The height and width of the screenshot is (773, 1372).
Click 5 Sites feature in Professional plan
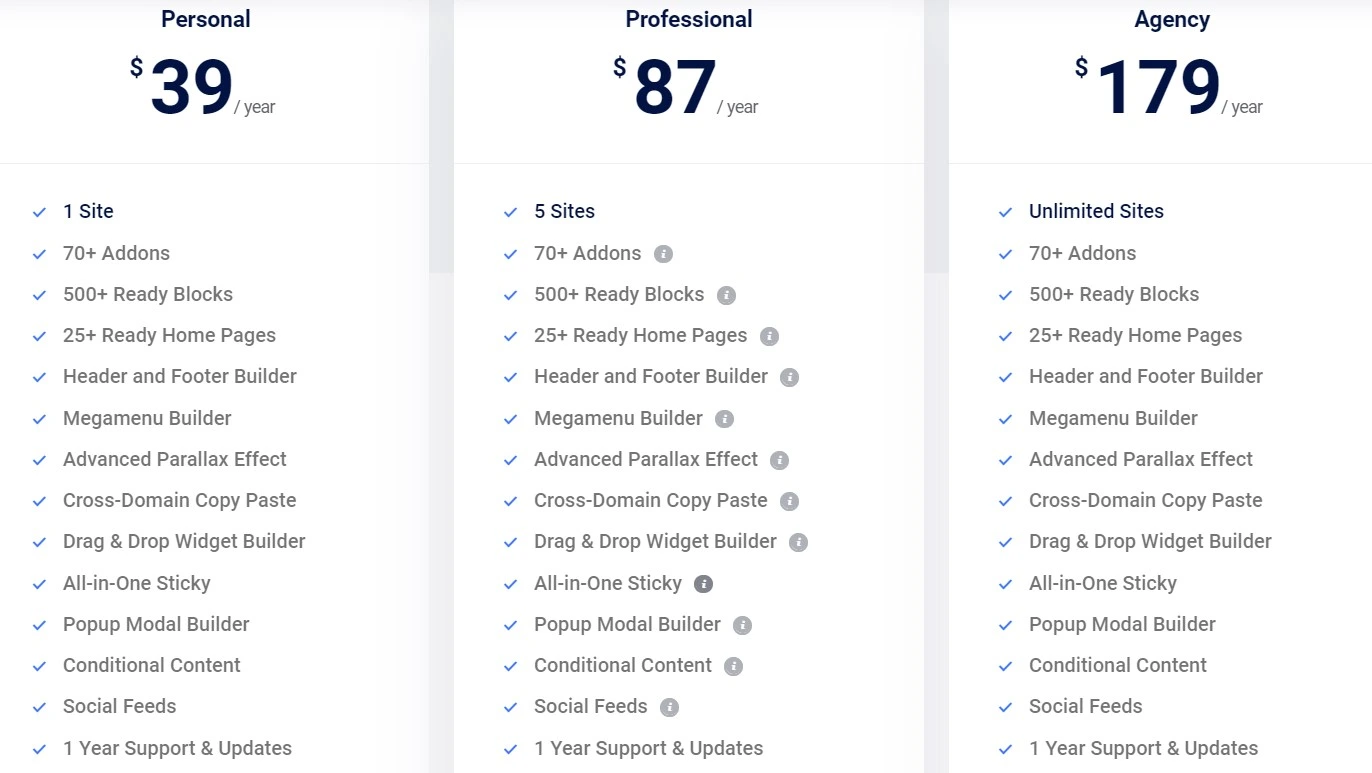(x=564, y=211)
